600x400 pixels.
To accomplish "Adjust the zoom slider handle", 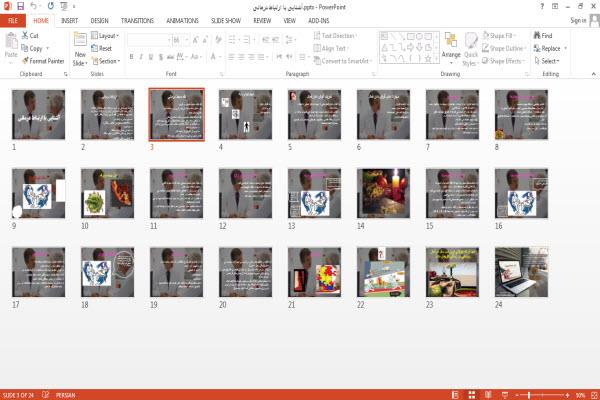I will tap(528, 395).
